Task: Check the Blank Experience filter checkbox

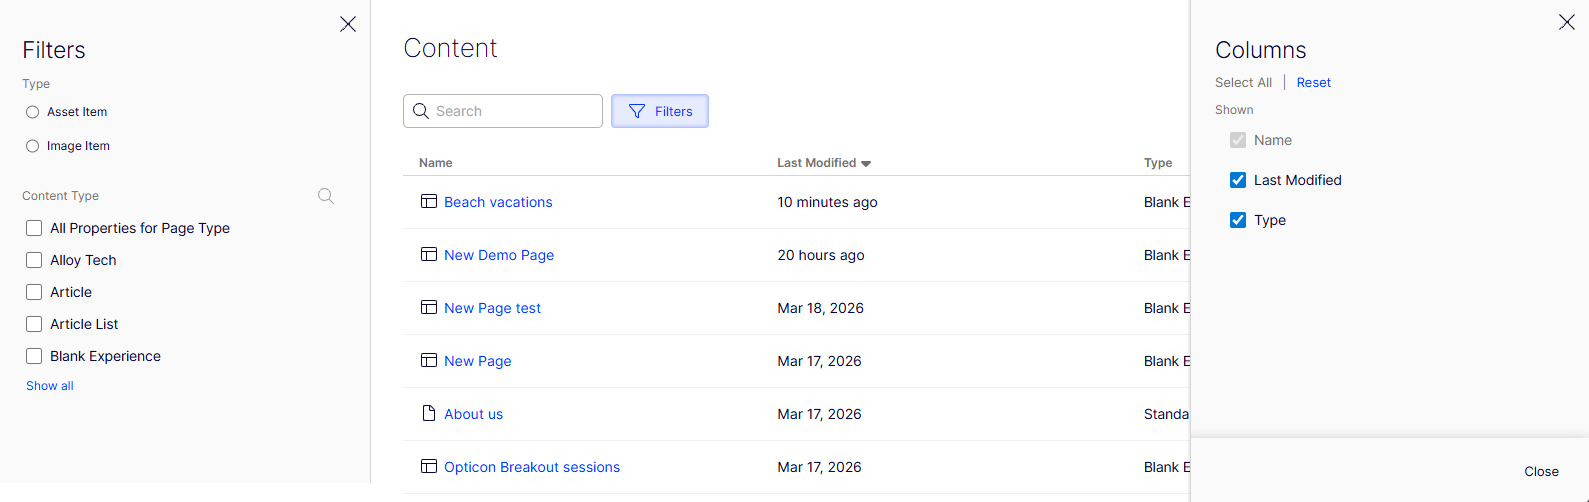Action: point(34,356)
